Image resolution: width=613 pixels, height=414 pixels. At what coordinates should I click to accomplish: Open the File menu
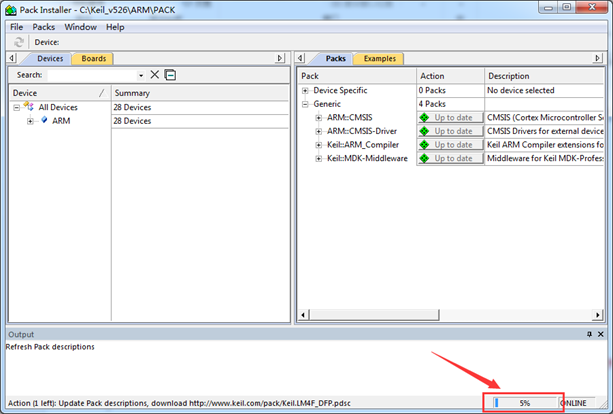coord(16,27)
